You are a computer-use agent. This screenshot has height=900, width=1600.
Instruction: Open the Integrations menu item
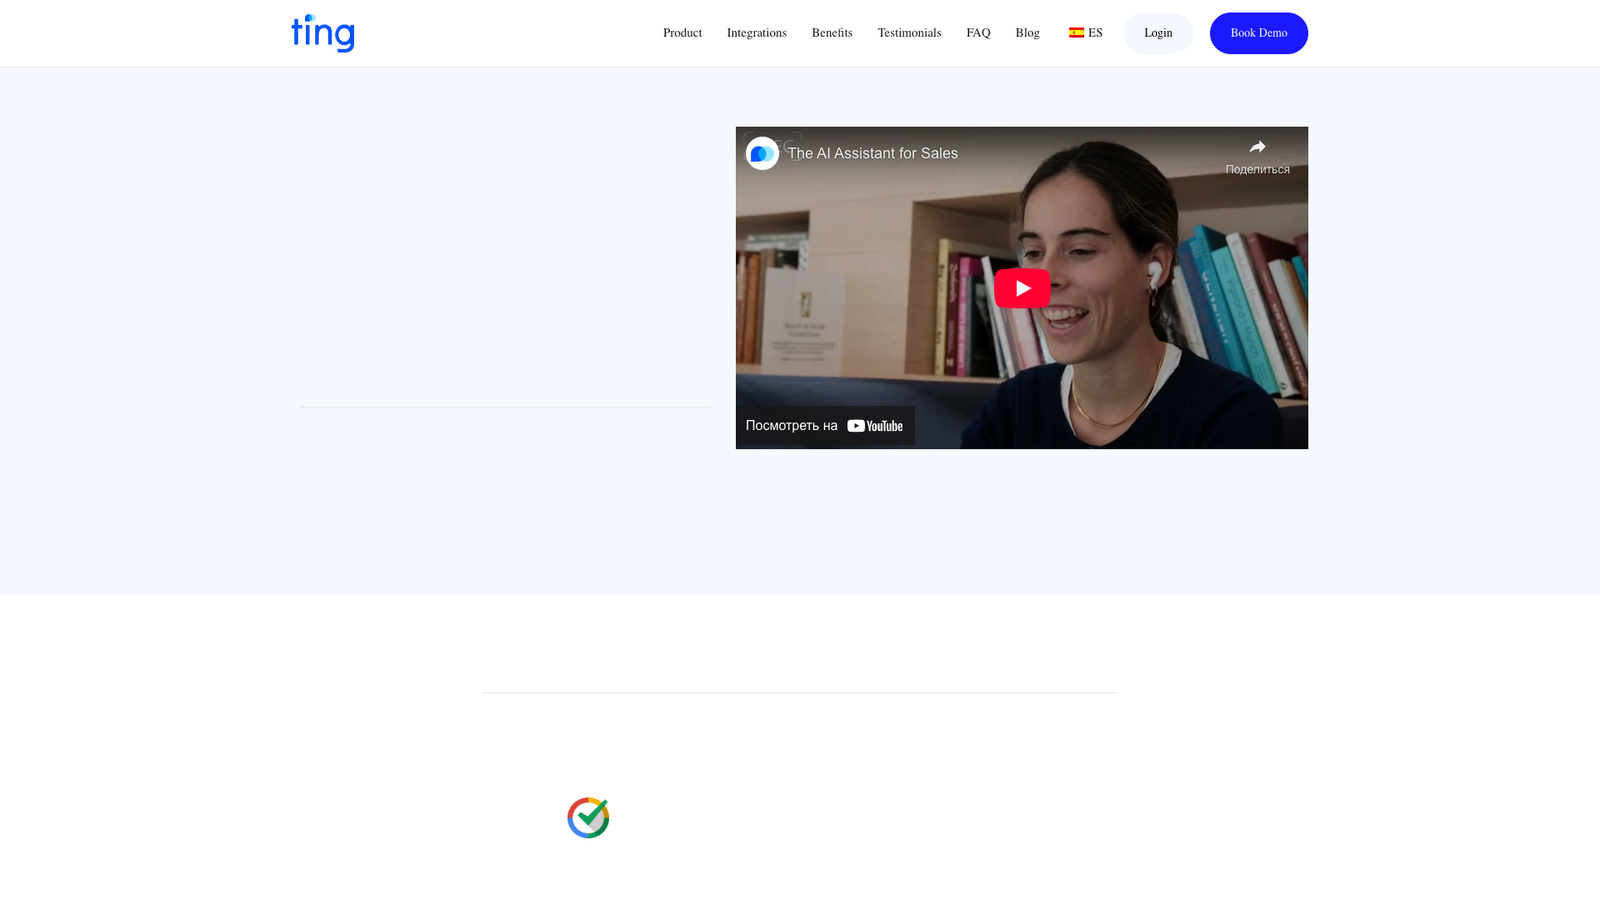point(756,33)
